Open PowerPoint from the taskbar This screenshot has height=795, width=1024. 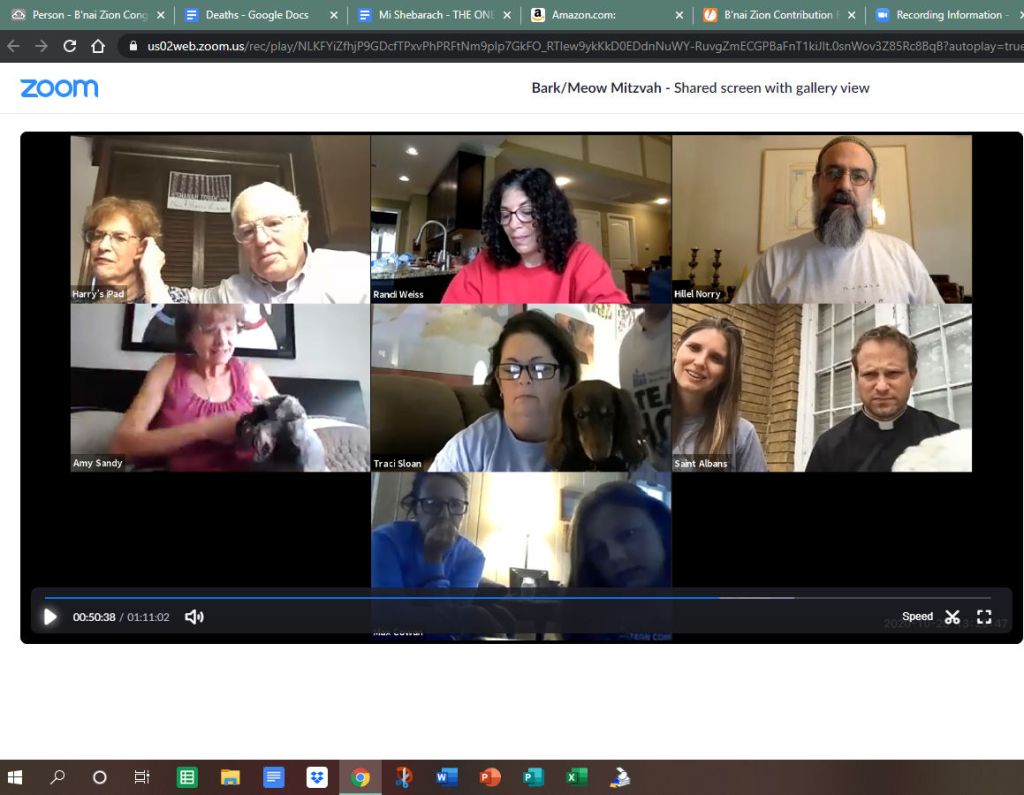(490, 777)
